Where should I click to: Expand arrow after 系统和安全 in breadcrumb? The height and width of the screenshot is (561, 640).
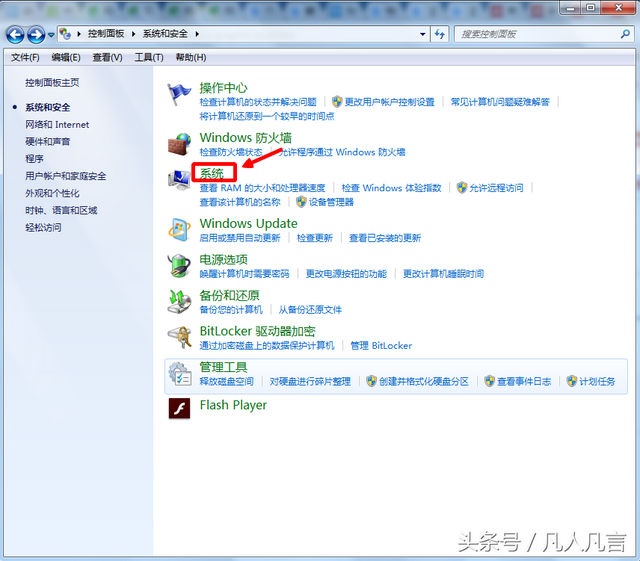[197, 34]
